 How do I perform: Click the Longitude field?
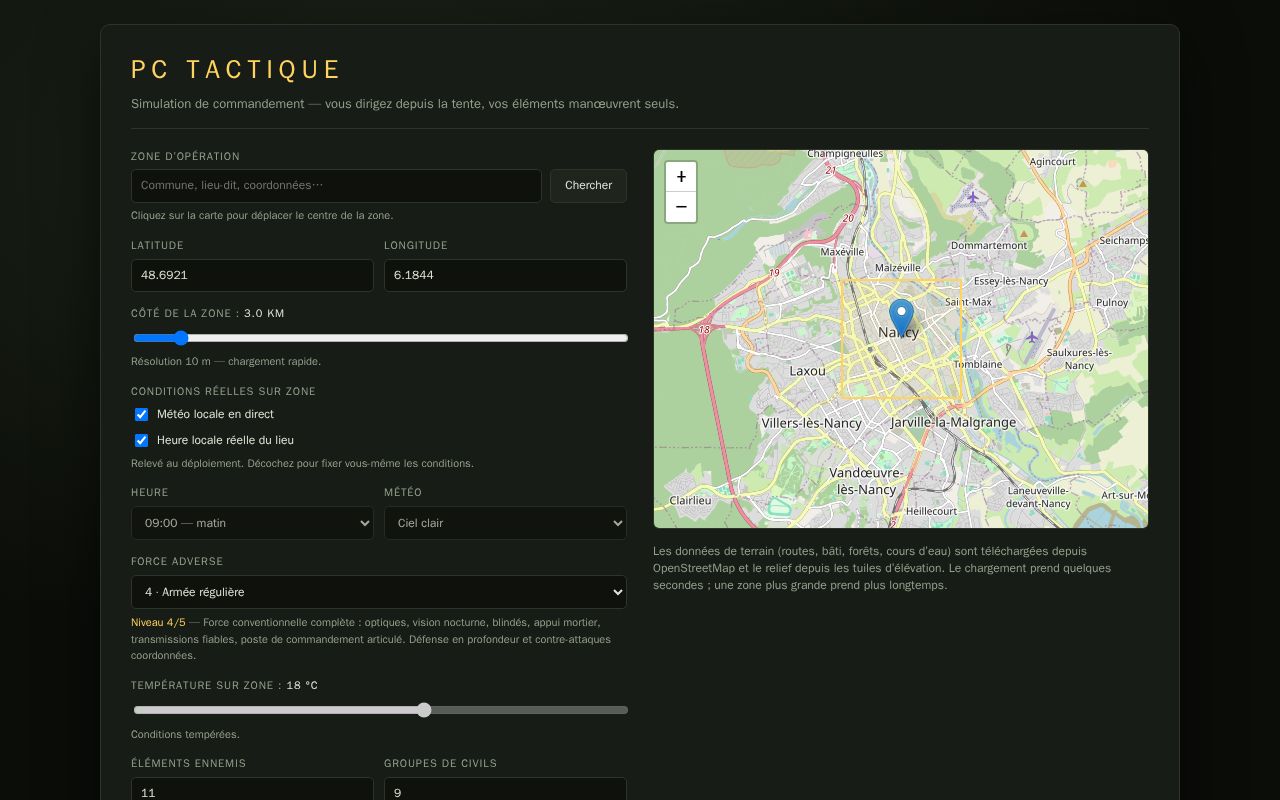(505, 276)
